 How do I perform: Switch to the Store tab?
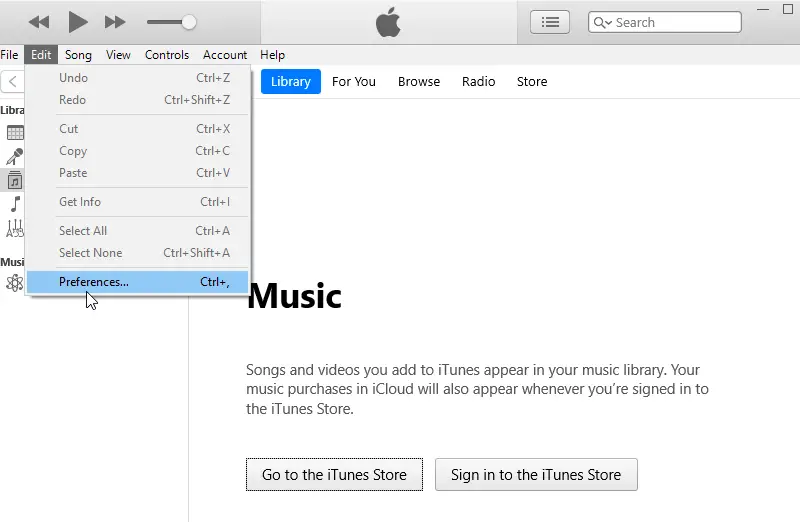532,82
